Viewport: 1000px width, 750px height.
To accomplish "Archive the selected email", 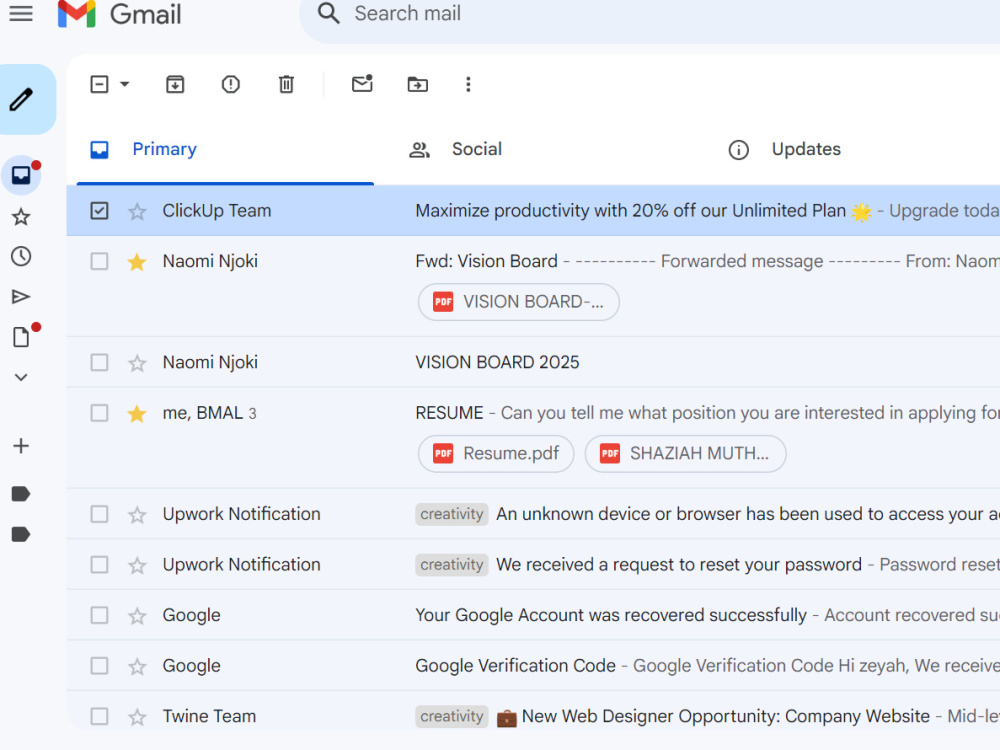I will point(175,84).
